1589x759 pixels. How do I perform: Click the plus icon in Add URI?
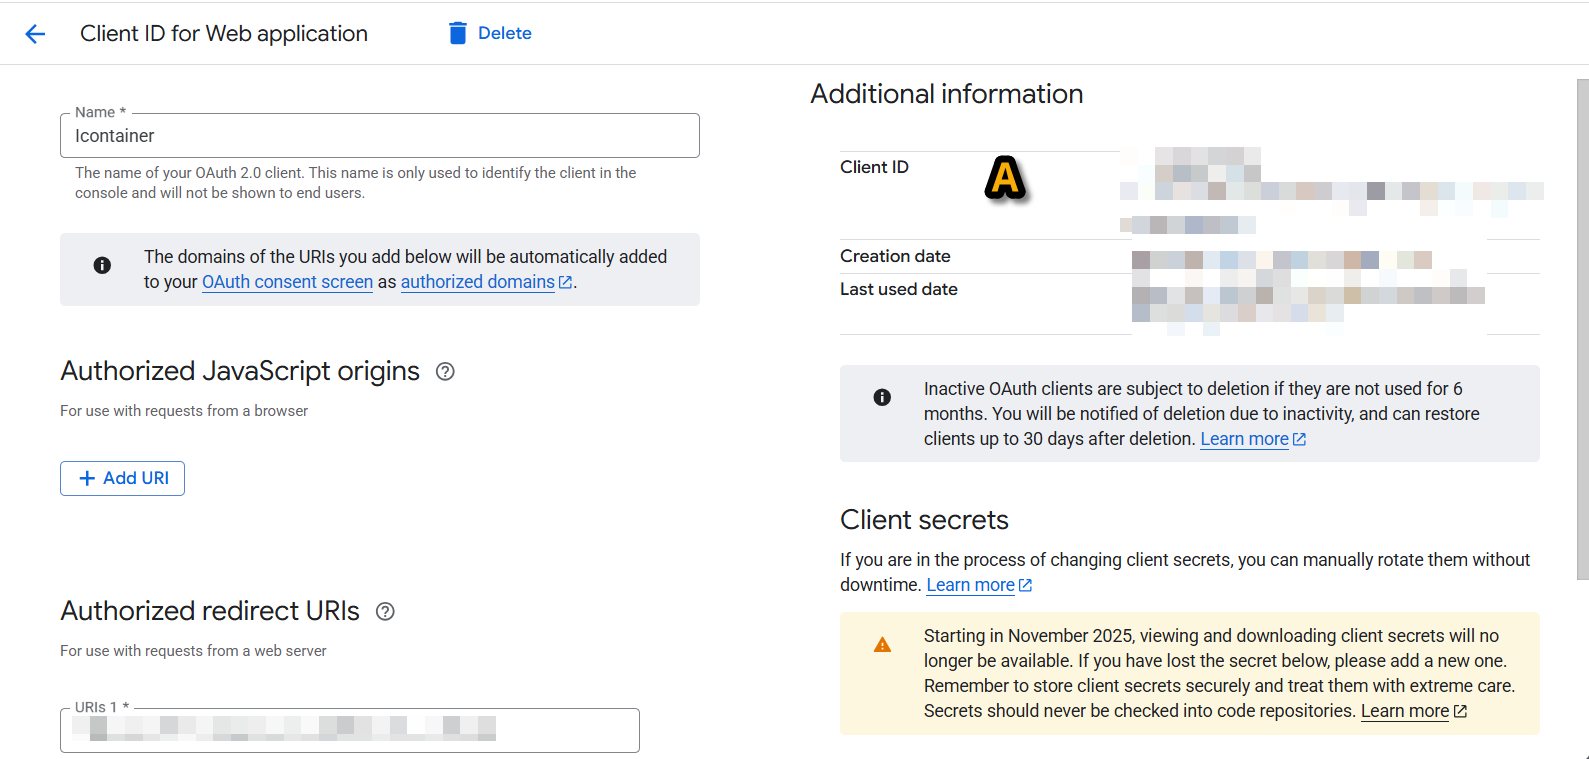(x=87, y=478)
